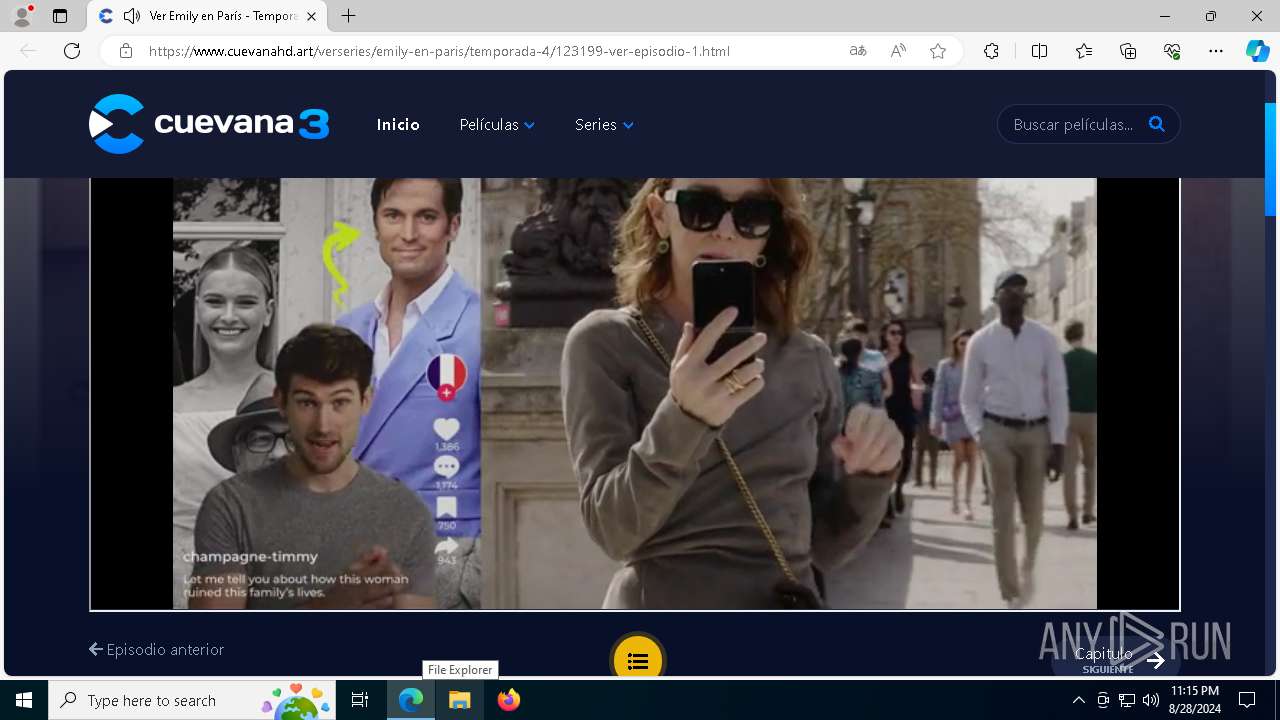Open Settings and more ellipsis

1216,51
